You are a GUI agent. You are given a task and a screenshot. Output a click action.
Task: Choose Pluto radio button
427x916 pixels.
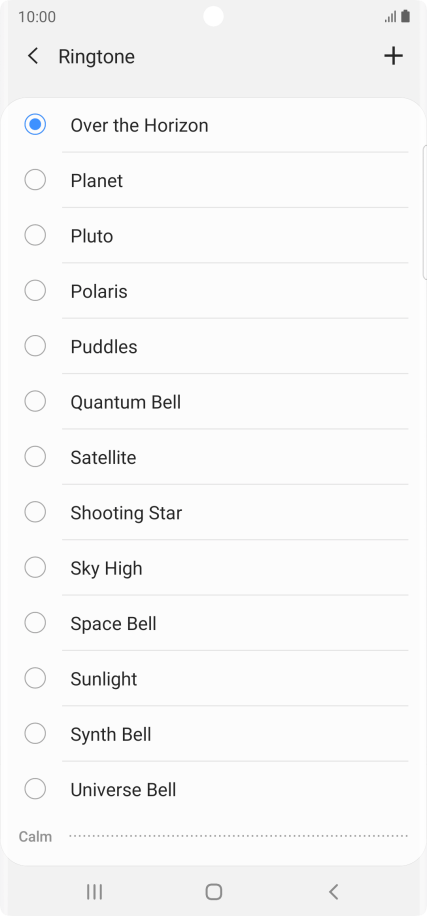click(x=35, y=235)
